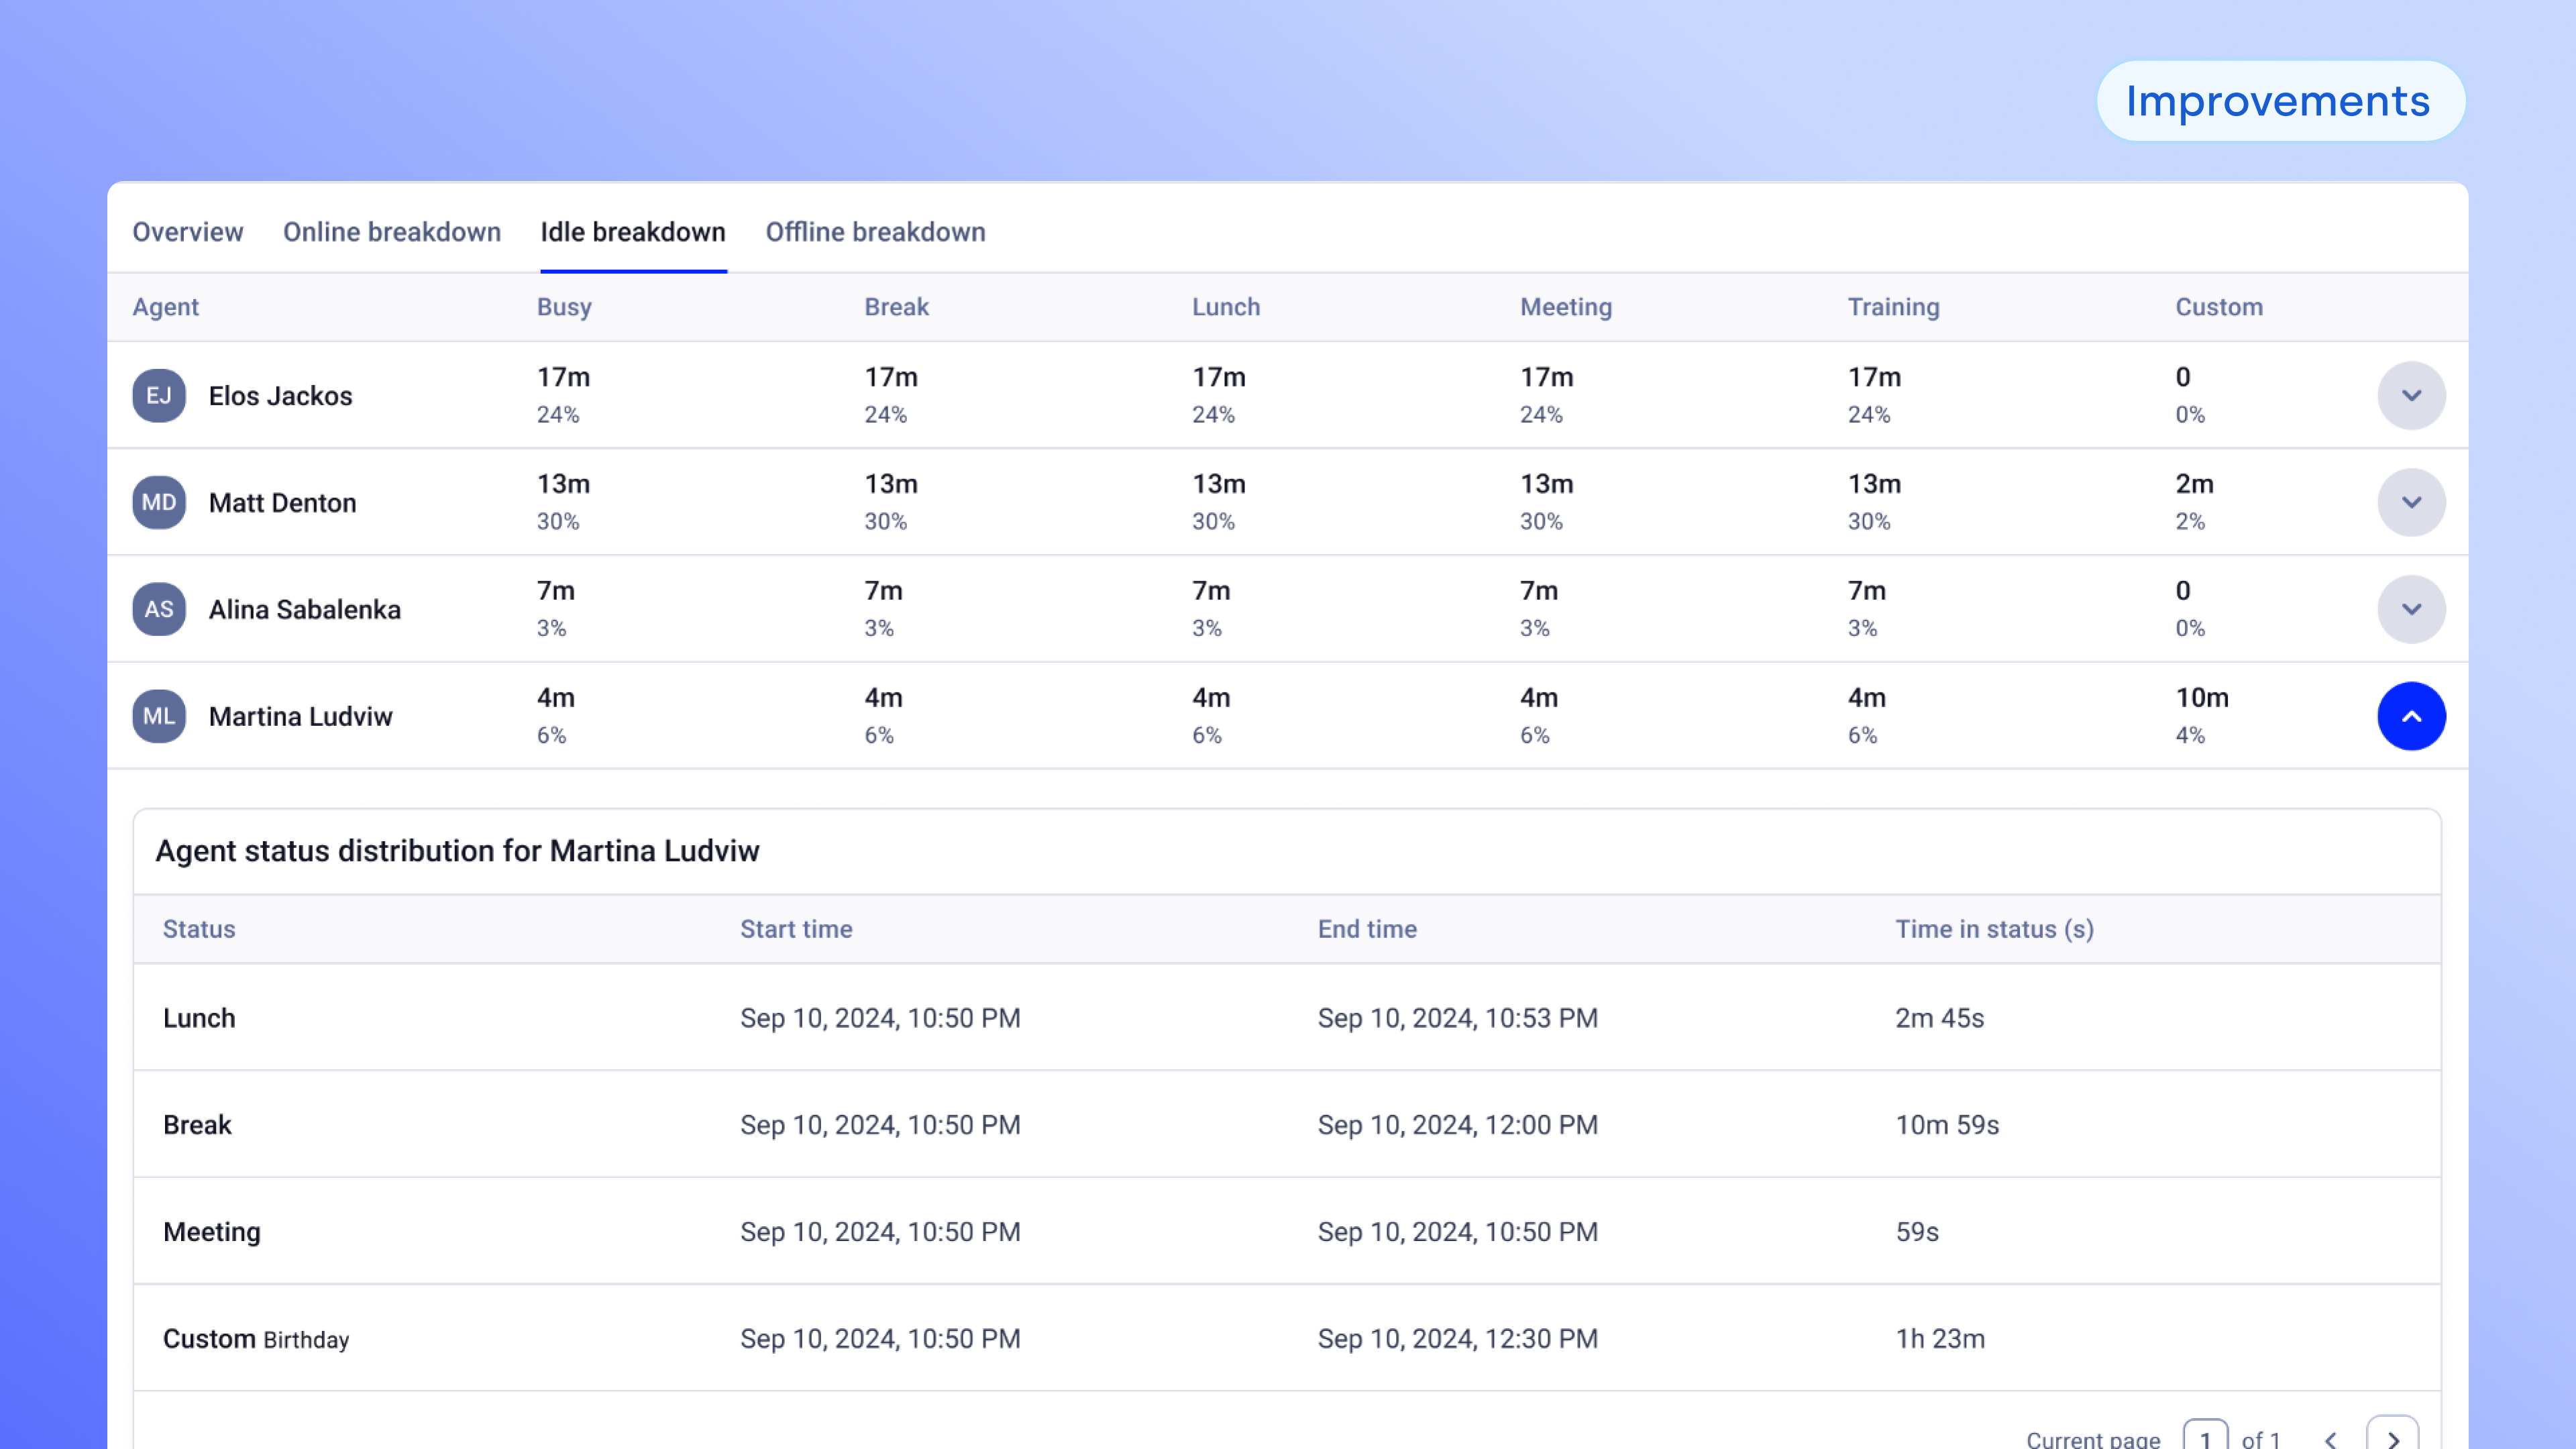Expand Elos Jackos row details
The width and height of the screenshot is (2576, 1449).
[x=2411, y=395]
